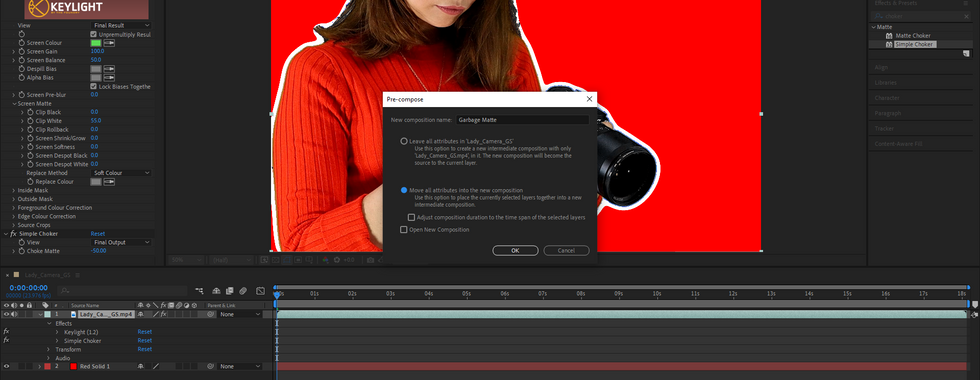The image size is (980, 380).
Task: Open parent dropdown for Red Solid 1
Action: click(240, 366)
